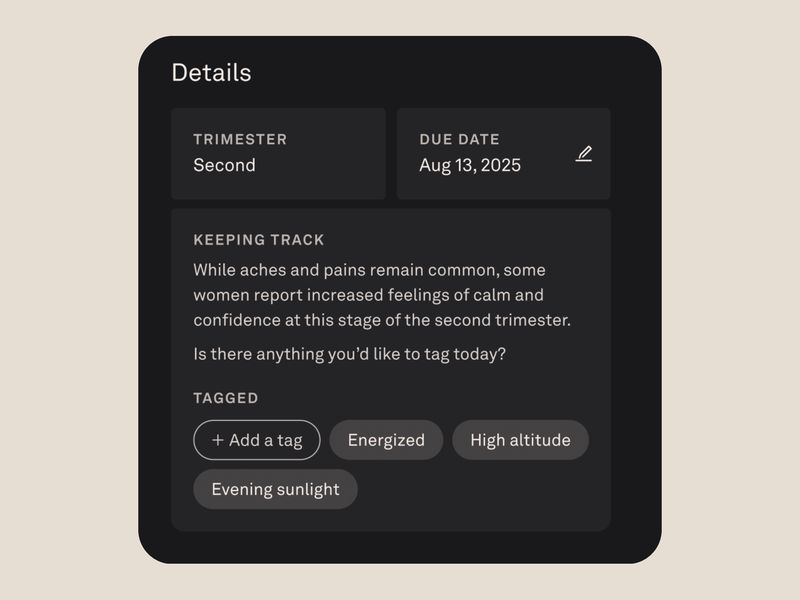Click the pencil icon to edit due date

pos(584,154)
